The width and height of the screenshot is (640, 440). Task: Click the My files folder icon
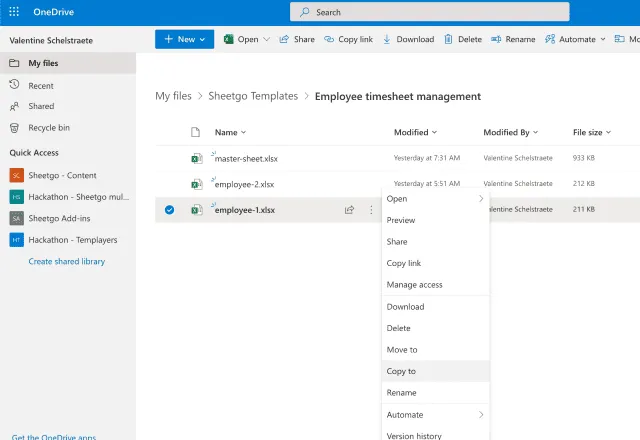point(14,63)
